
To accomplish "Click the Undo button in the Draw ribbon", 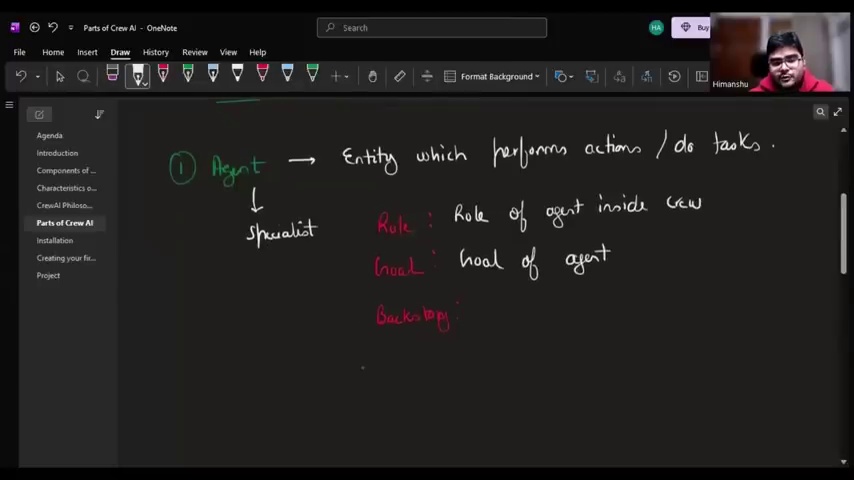I will pos(21,76).
